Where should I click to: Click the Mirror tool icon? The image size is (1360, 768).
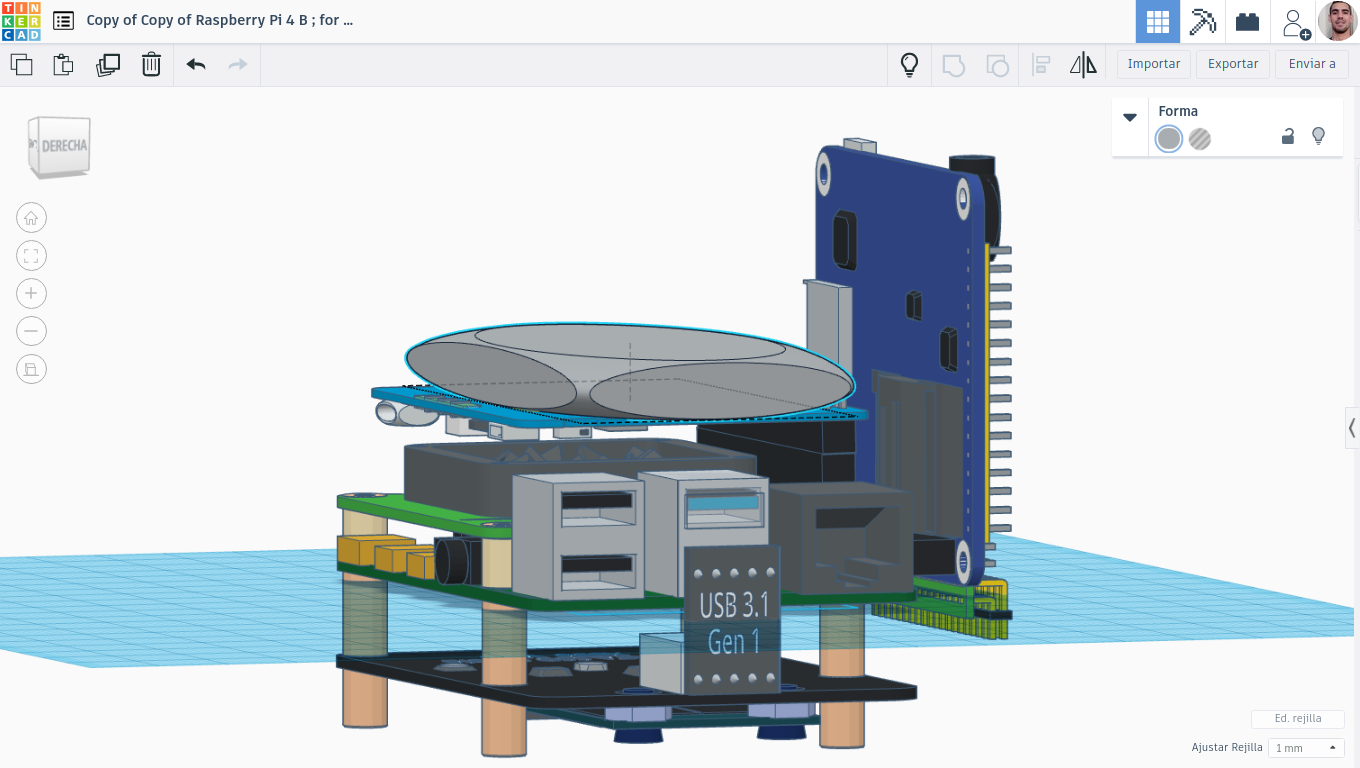[x=1083, y=65]
